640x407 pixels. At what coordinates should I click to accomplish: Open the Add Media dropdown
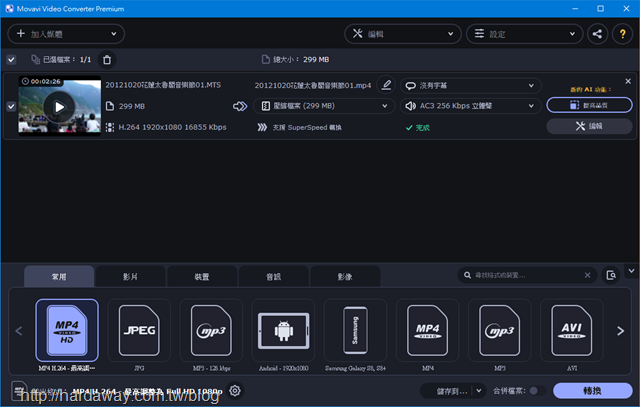[x=66, y=34]
